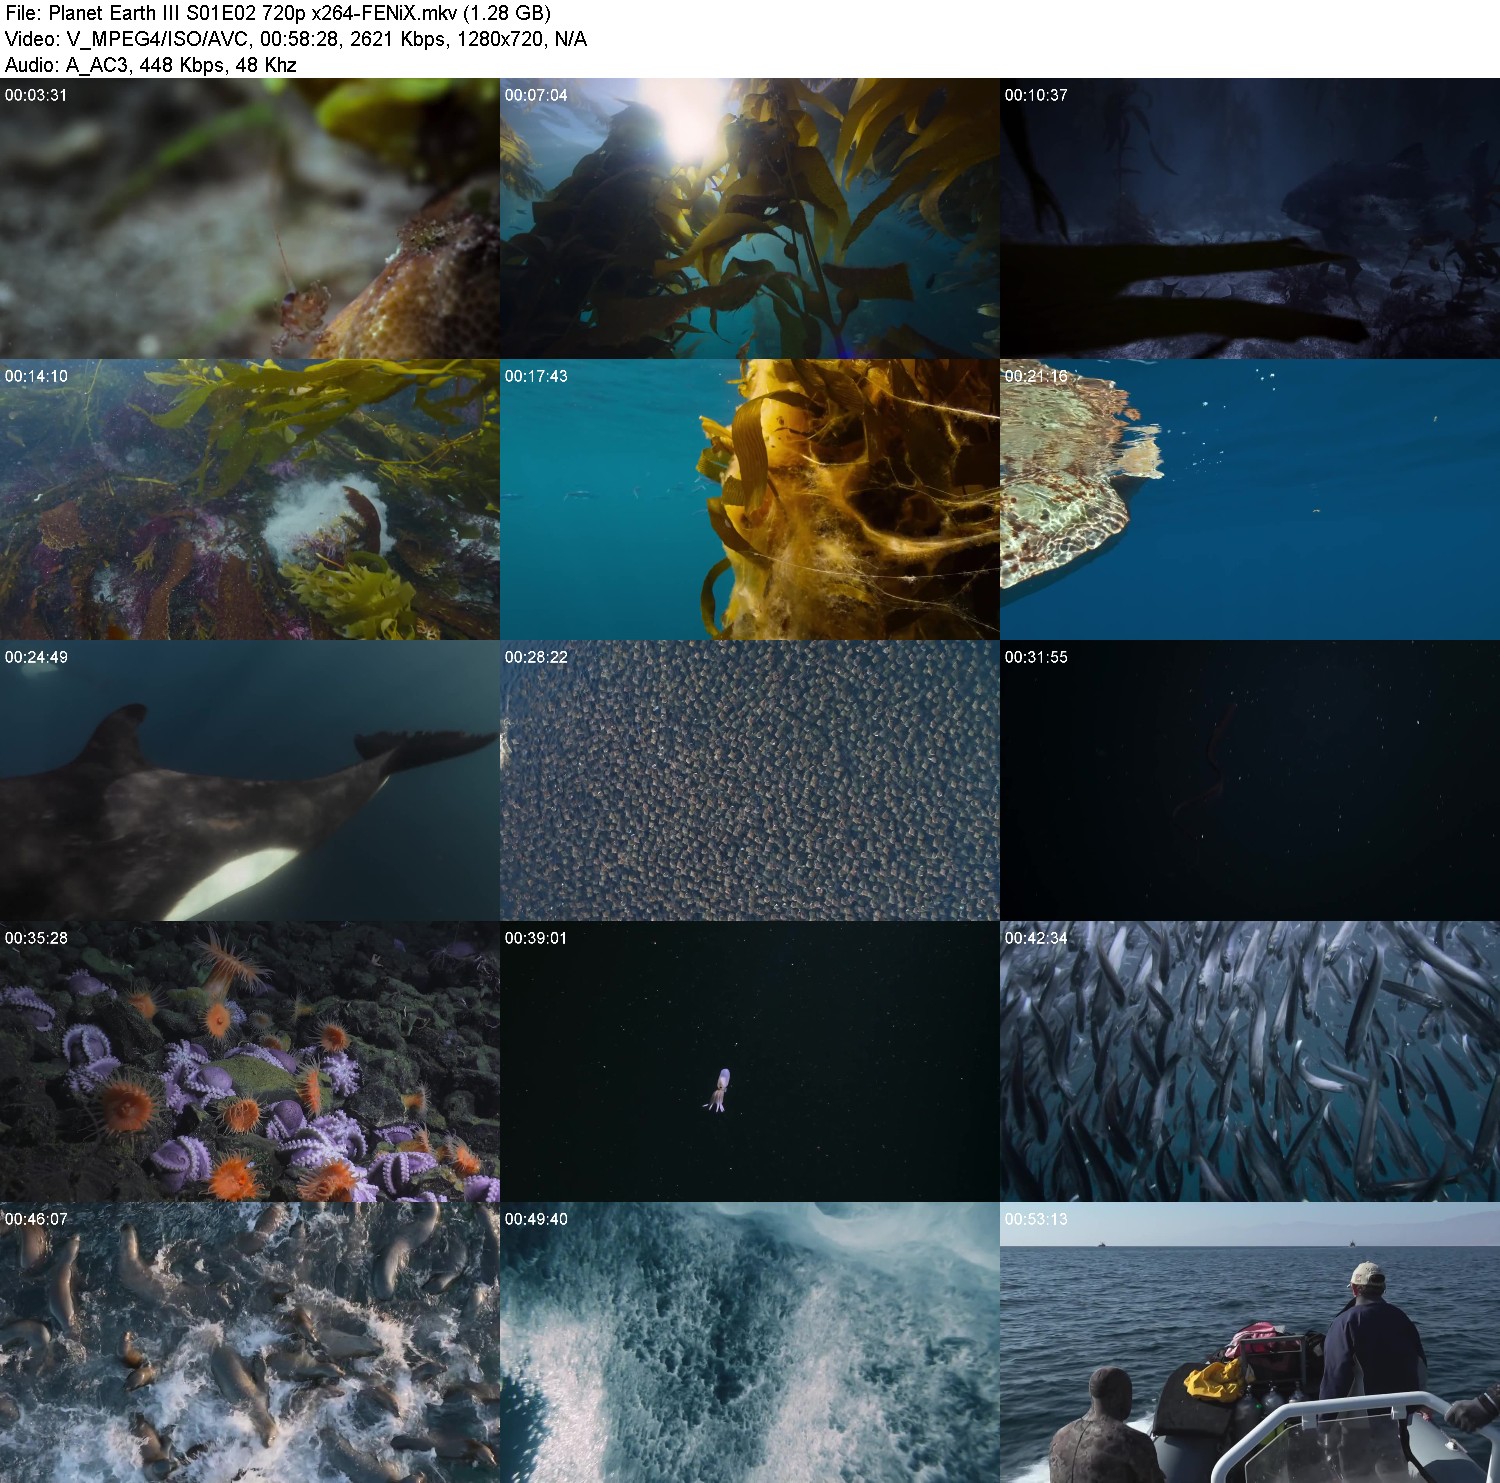Select the boat crew thumbnail at 00:53:13
Image resolution: width=1500 pixels, height=1483 pixels.
1250,1342
